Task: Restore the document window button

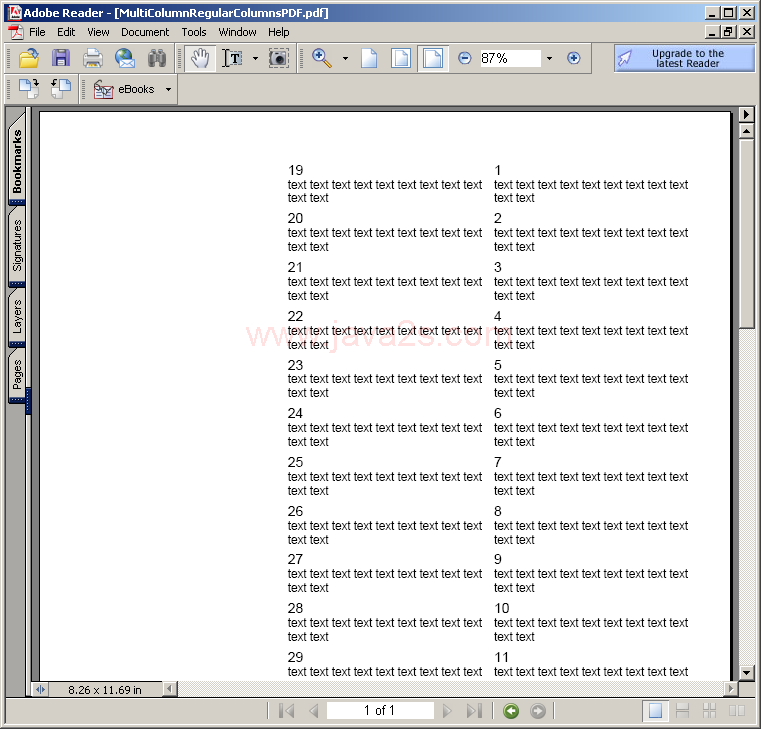Action: click(728, 32)
